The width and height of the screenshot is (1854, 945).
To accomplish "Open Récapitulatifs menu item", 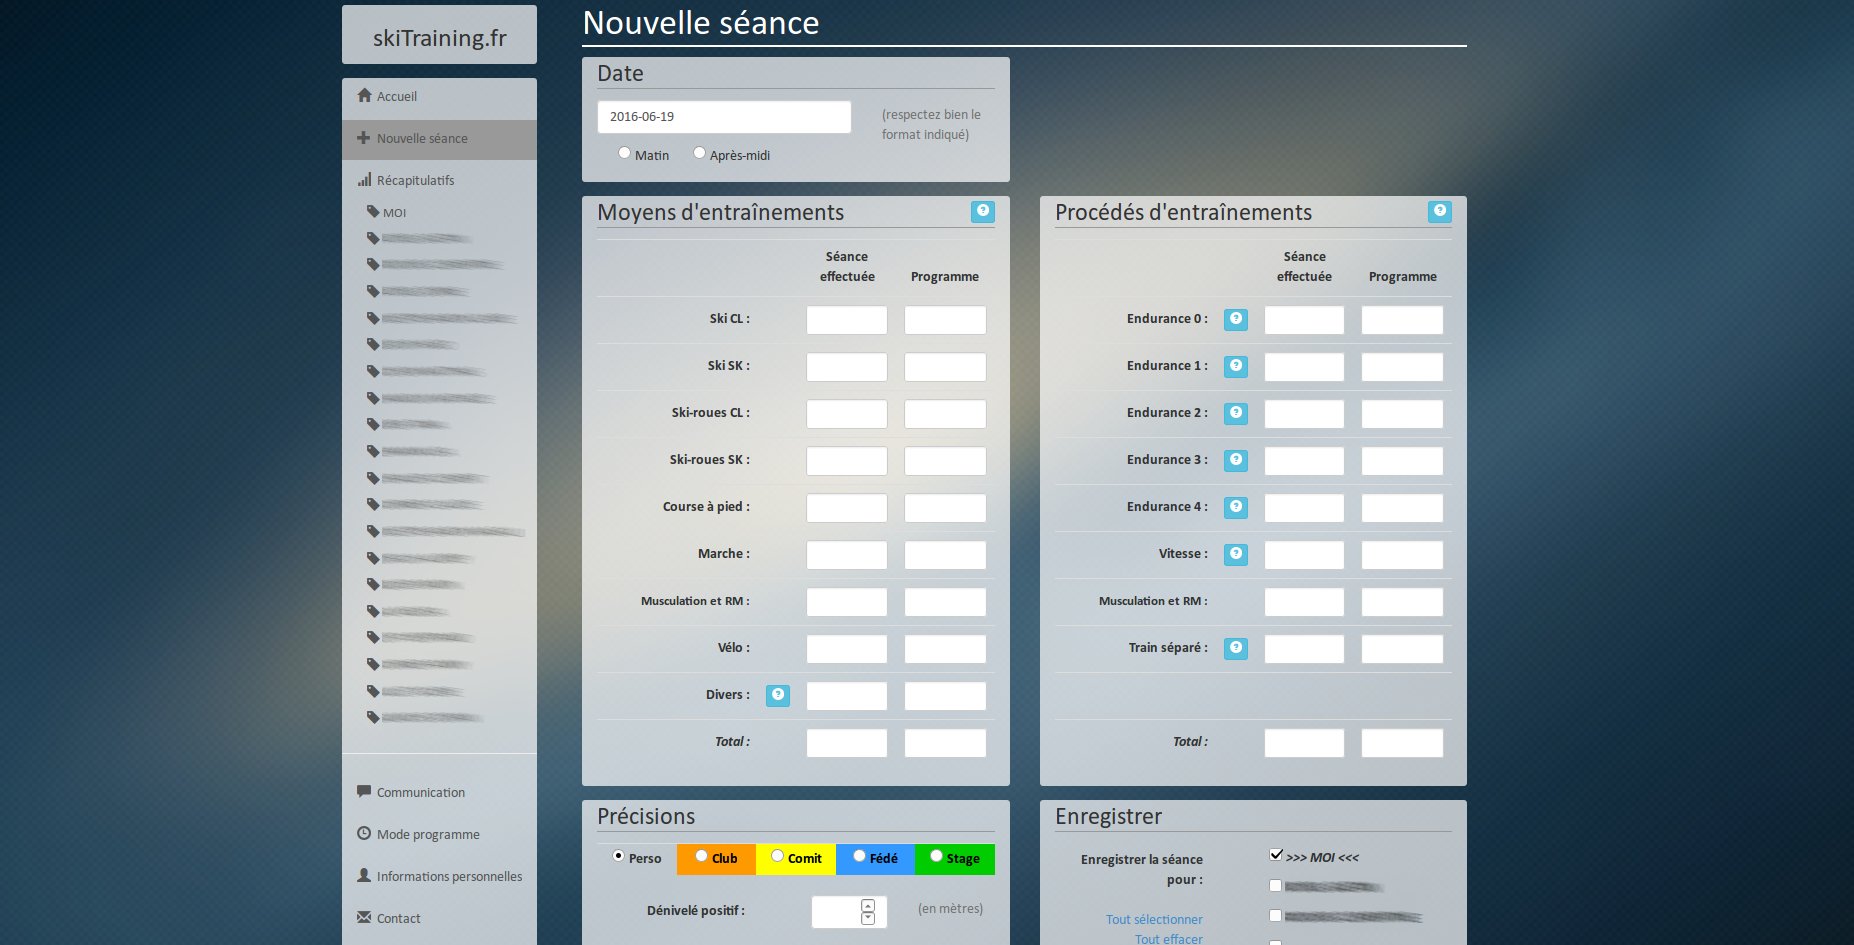I will [x=439, y=181].
